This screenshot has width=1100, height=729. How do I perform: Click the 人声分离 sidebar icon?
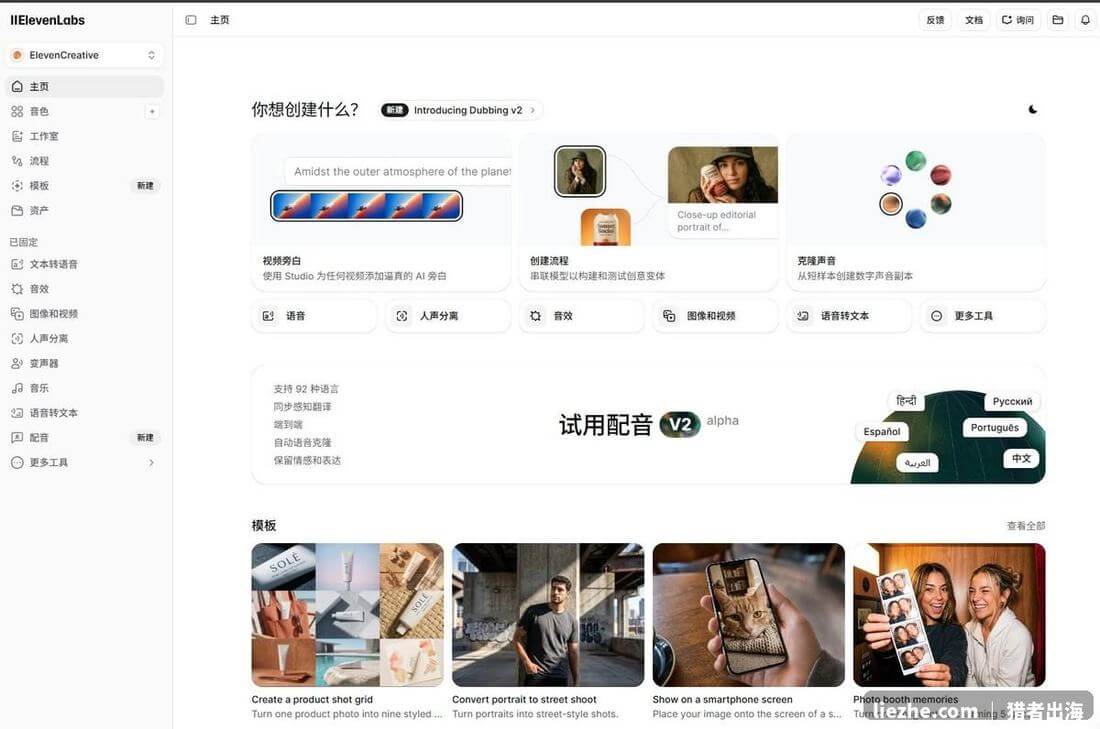(18, 338)
